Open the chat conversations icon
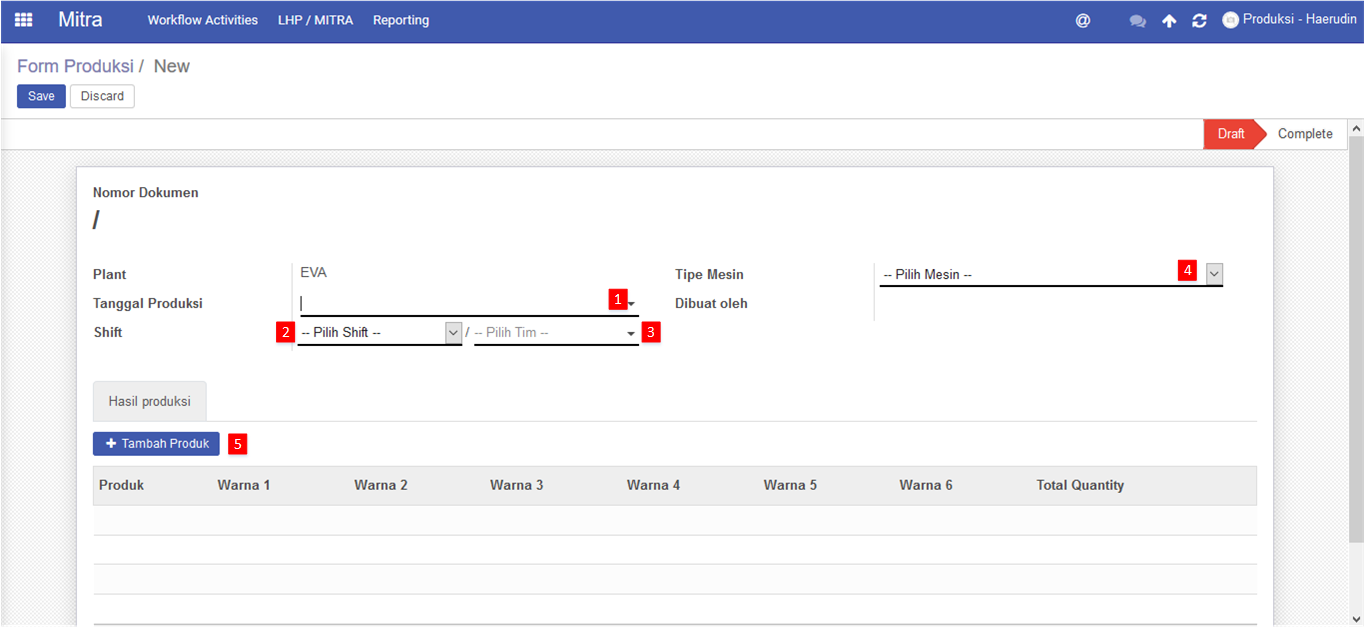This screenshot has height=627, width=1365. pos(1137,21)
